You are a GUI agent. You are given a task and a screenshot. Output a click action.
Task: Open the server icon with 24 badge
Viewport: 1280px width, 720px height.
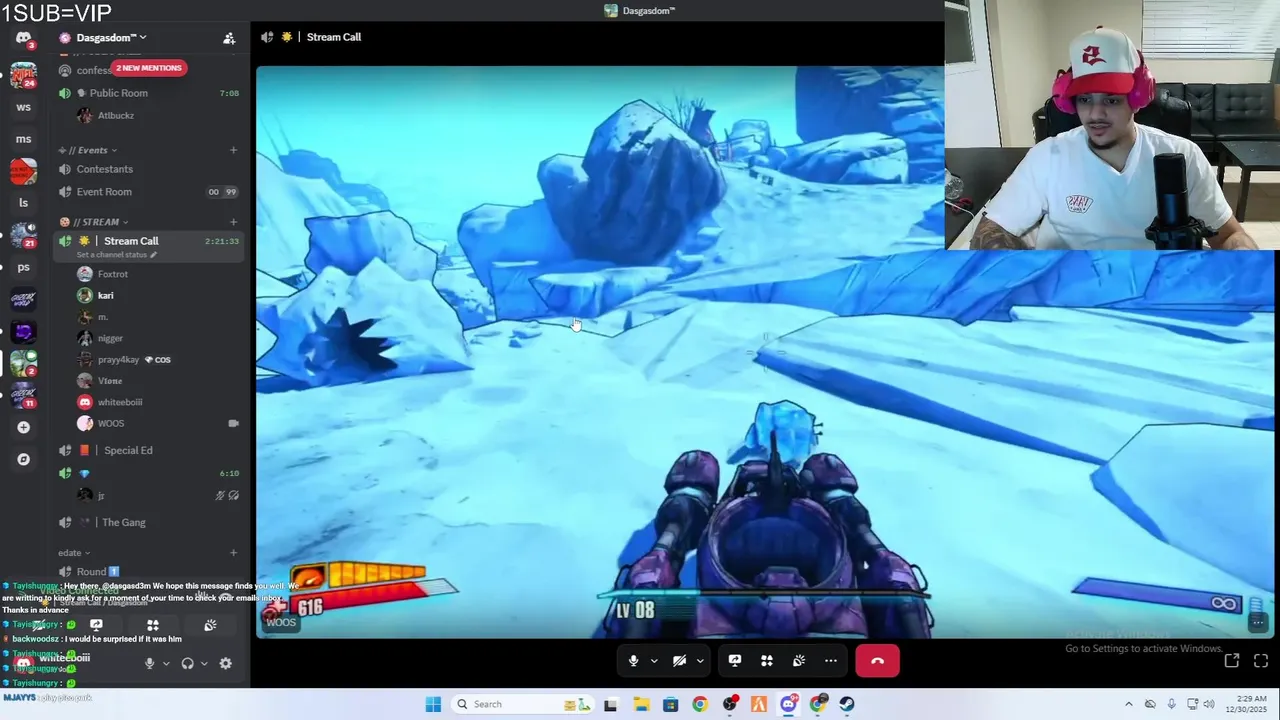[x=23, y=75]
